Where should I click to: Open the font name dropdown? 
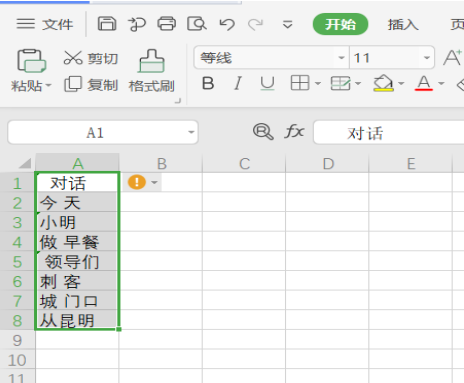(341, 58)
